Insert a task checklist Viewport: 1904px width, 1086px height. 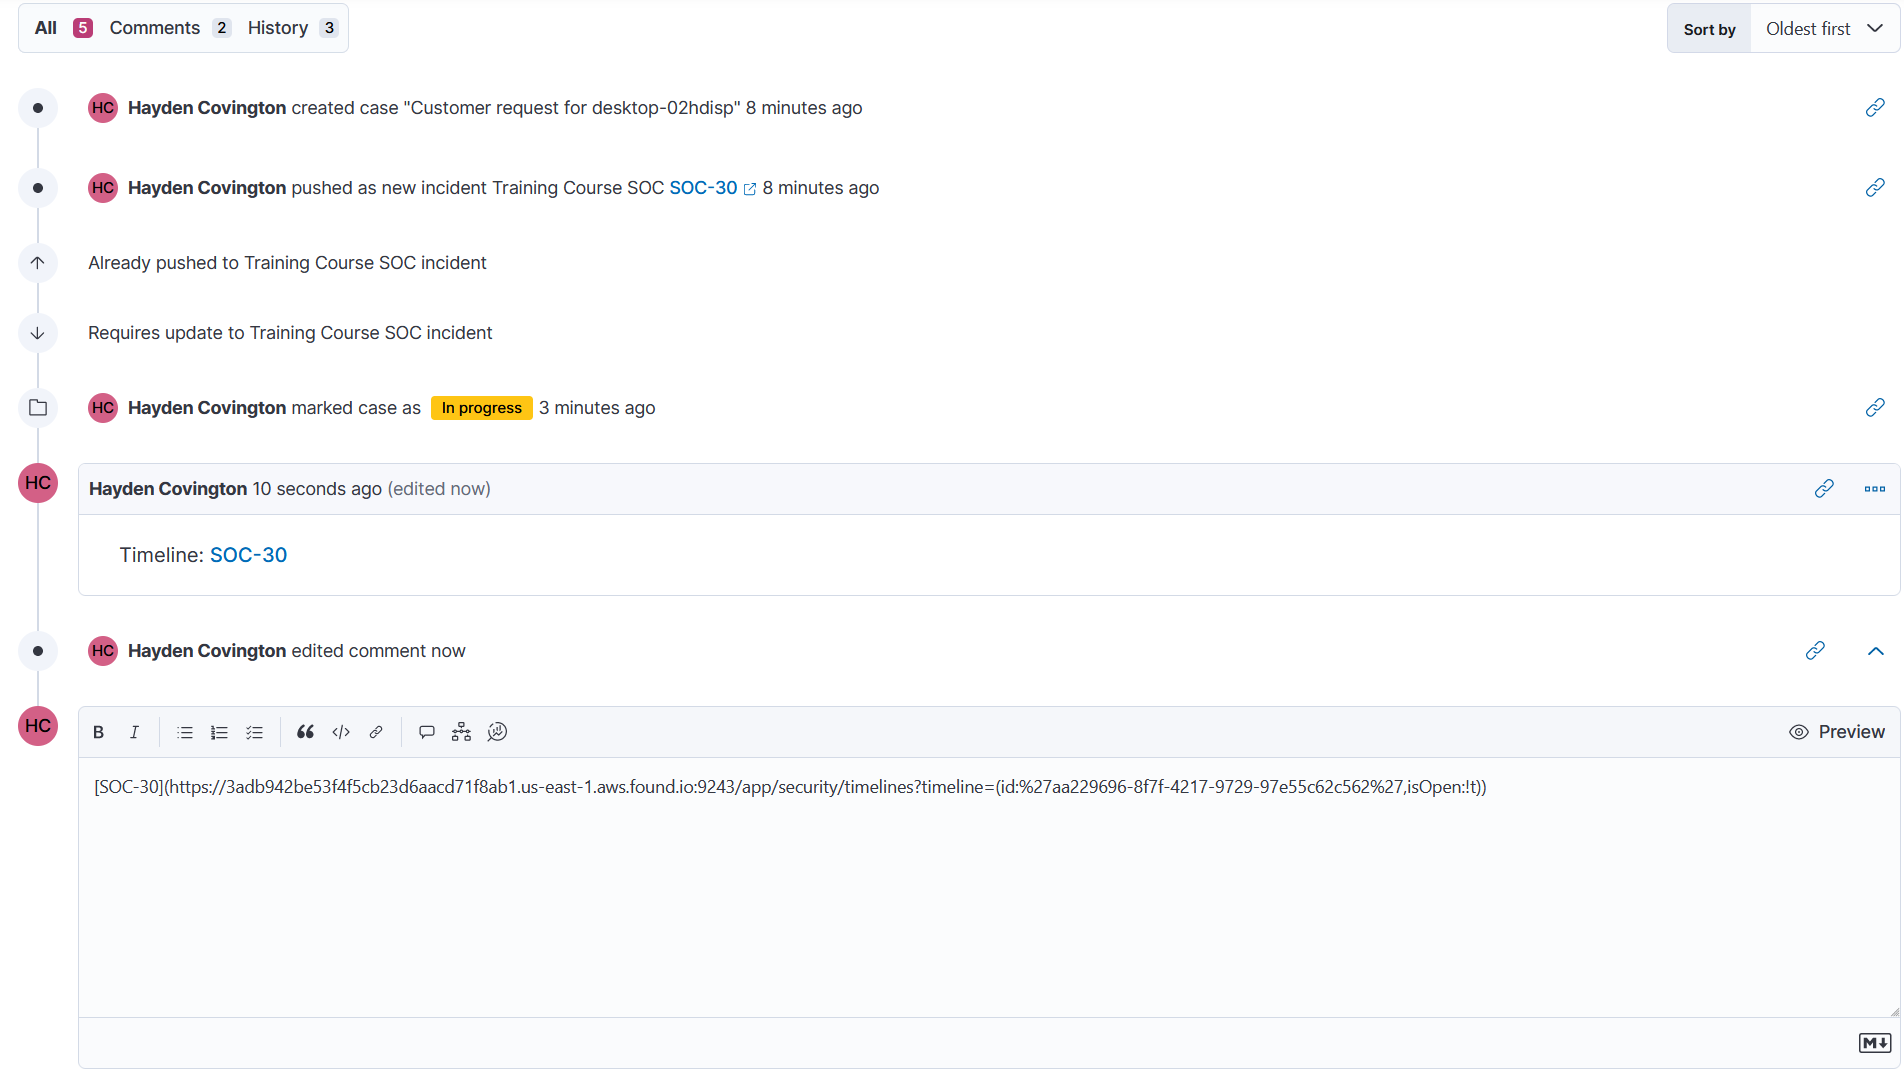[x=255, y=732]
